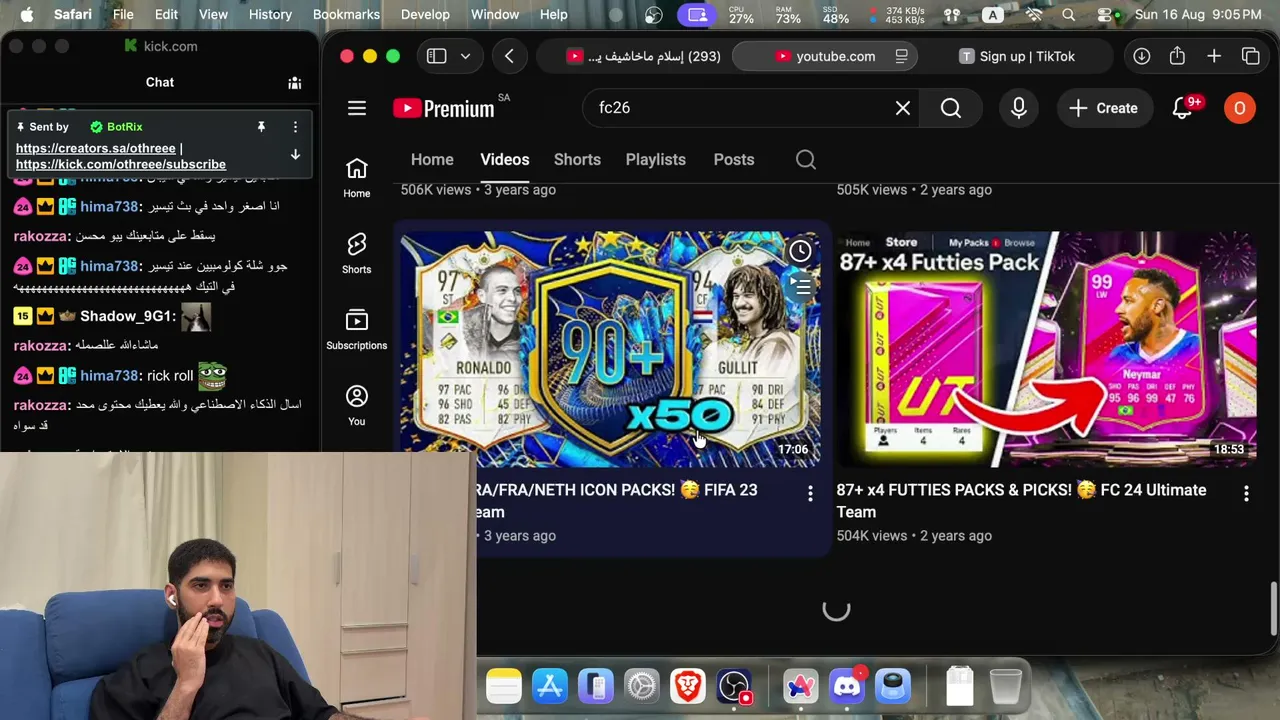This screenshot has height=720, width=1280.
Task: Switch to the channel Shorts tab
Action: coord(577,160)
